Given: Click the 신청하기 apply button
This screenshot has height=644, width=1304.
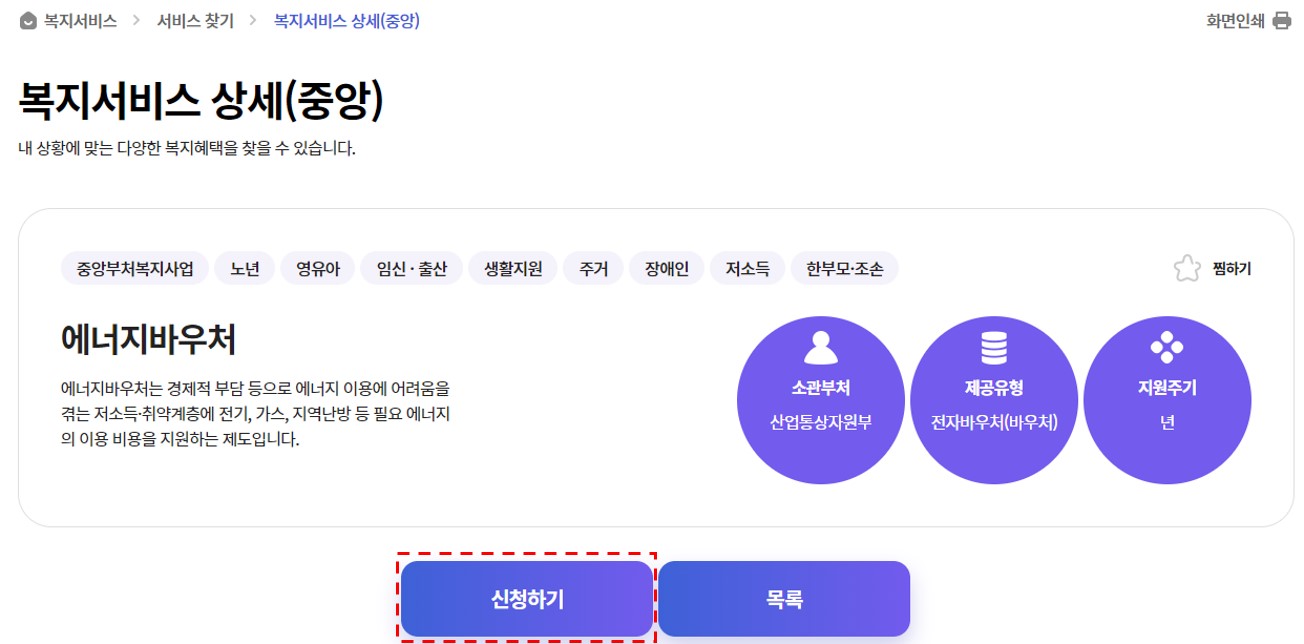Looking at the screenshot, I should (527, 599).
